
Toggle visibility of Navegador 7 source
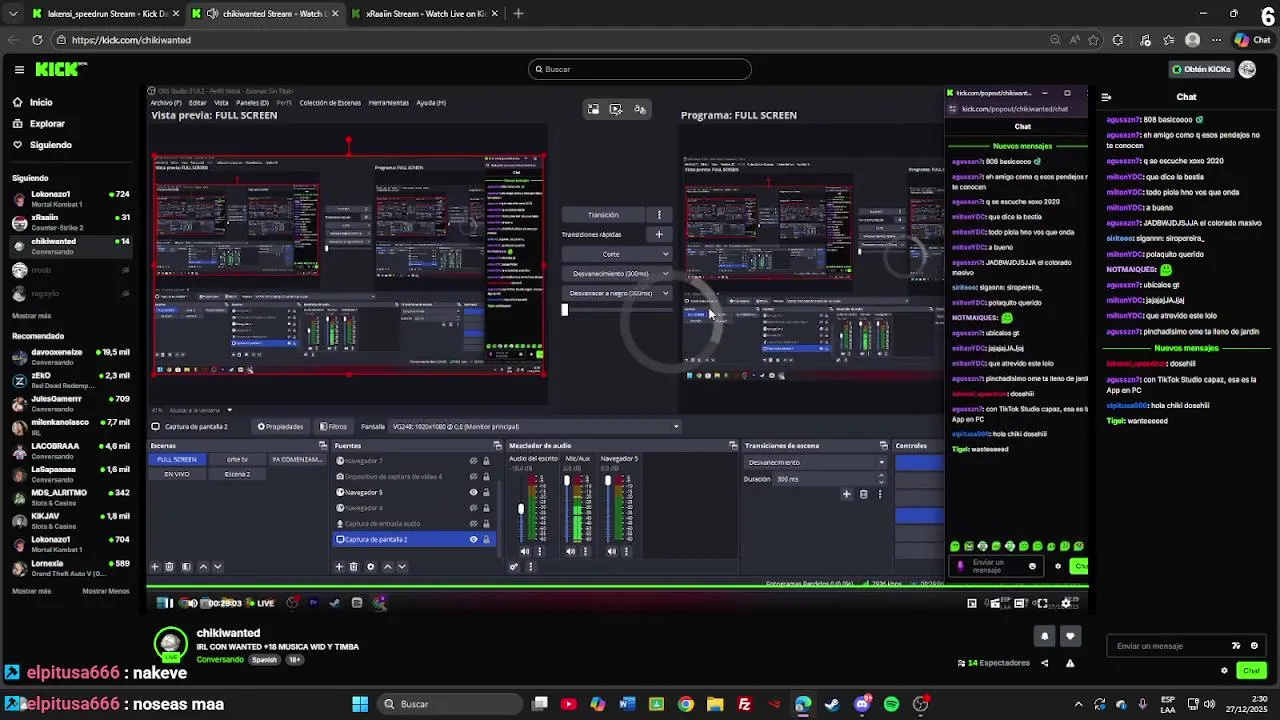(474, 461)
